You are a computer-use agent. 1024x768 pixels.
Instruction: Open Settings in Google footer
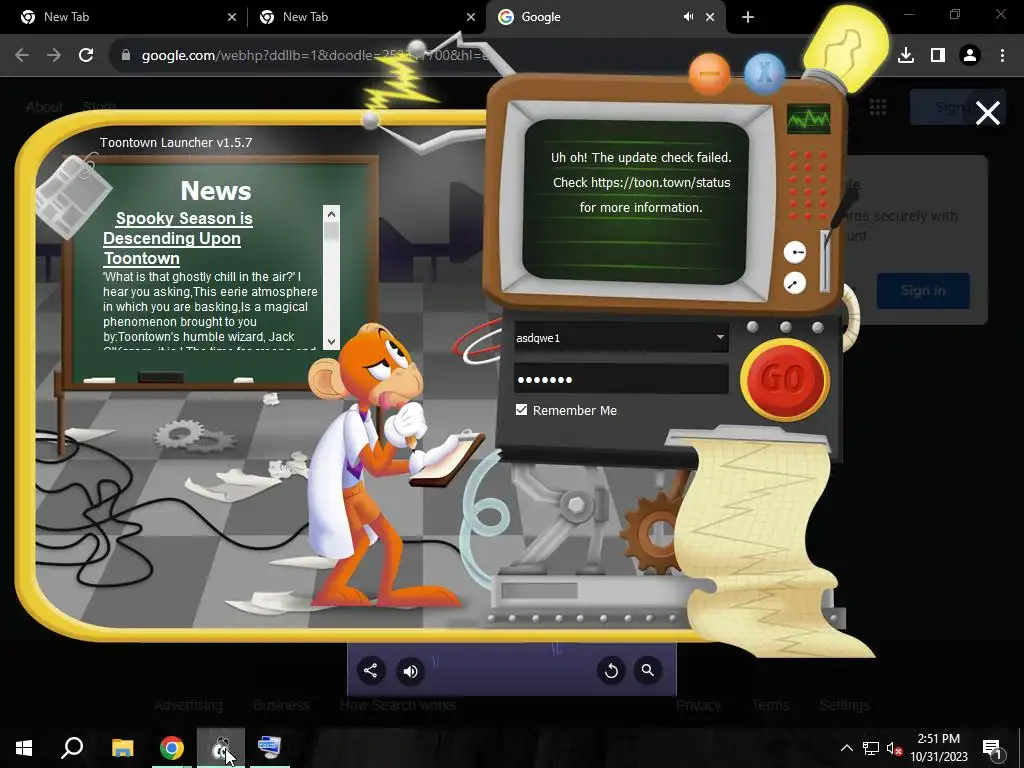(844, 705)
